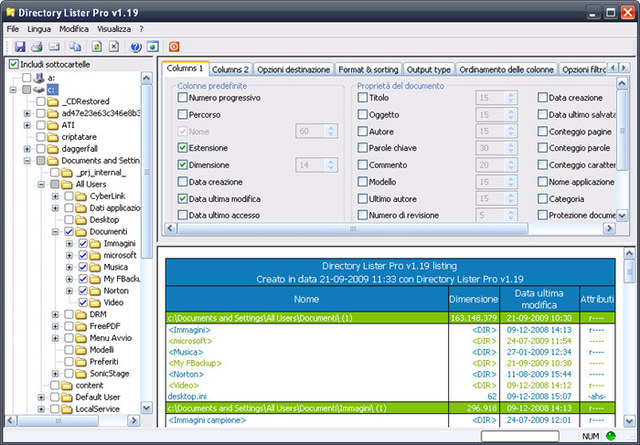The image size is (640, 445).
Task: Uncheck Dimensione column checkbox
Action: (182, 165)
